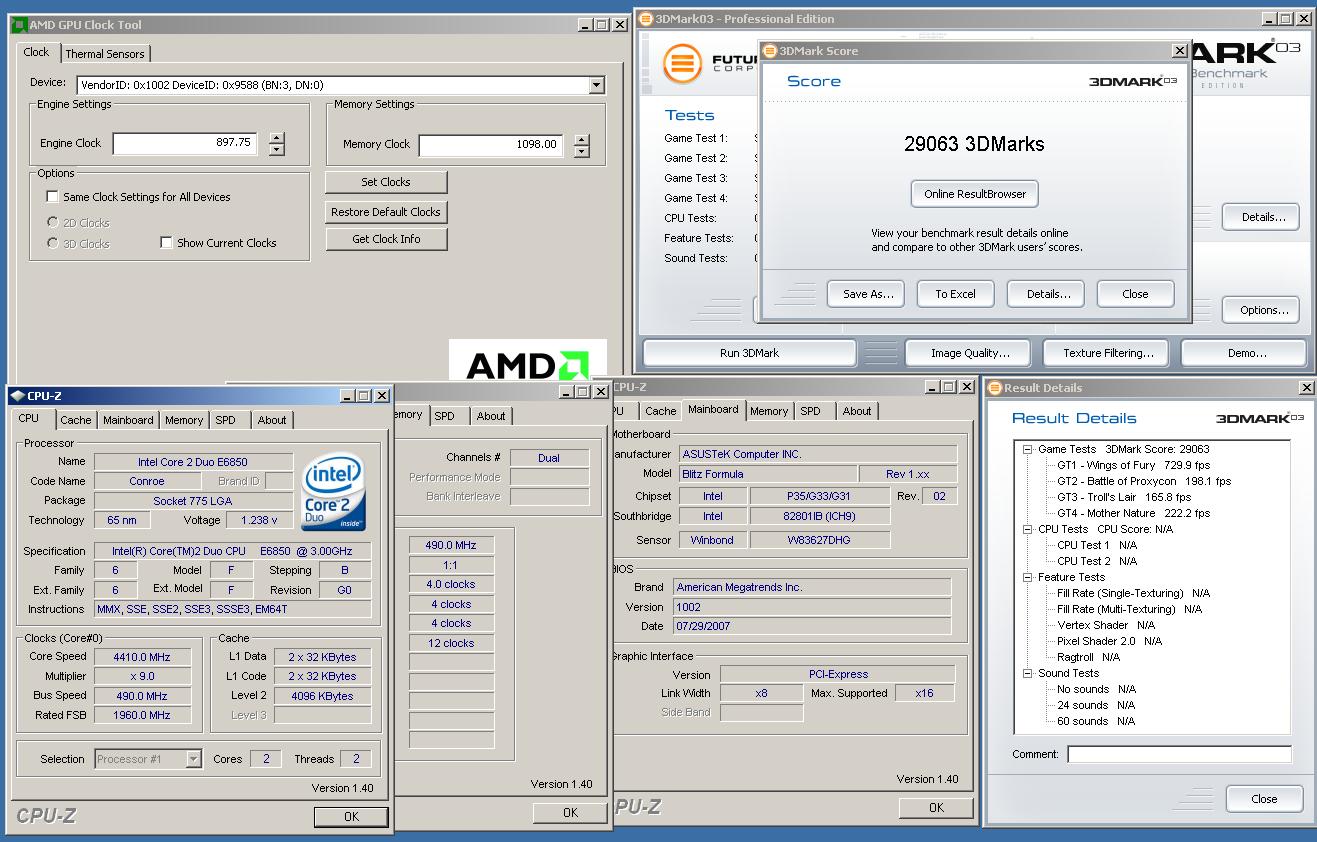Collapse the CPU Tests tree node
The height and width of the screenshot is (842, 1317).
(1027, 530)
